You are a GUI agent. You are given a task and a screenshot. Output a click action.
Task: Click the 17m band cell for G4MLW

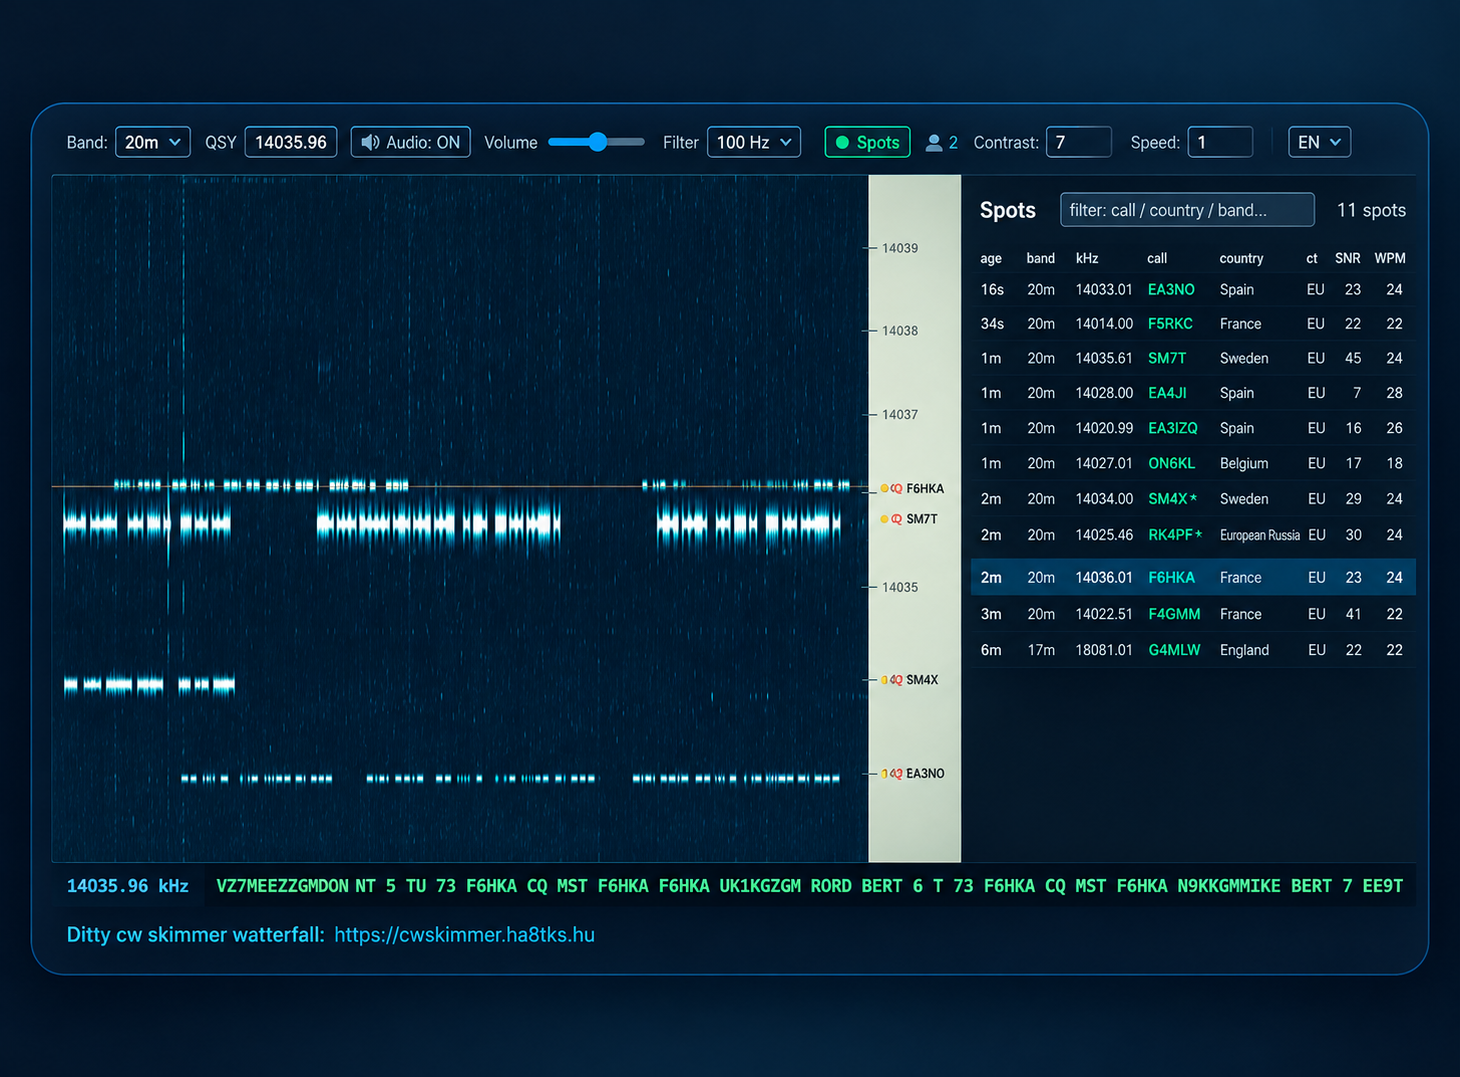[x=1041, y=650]
